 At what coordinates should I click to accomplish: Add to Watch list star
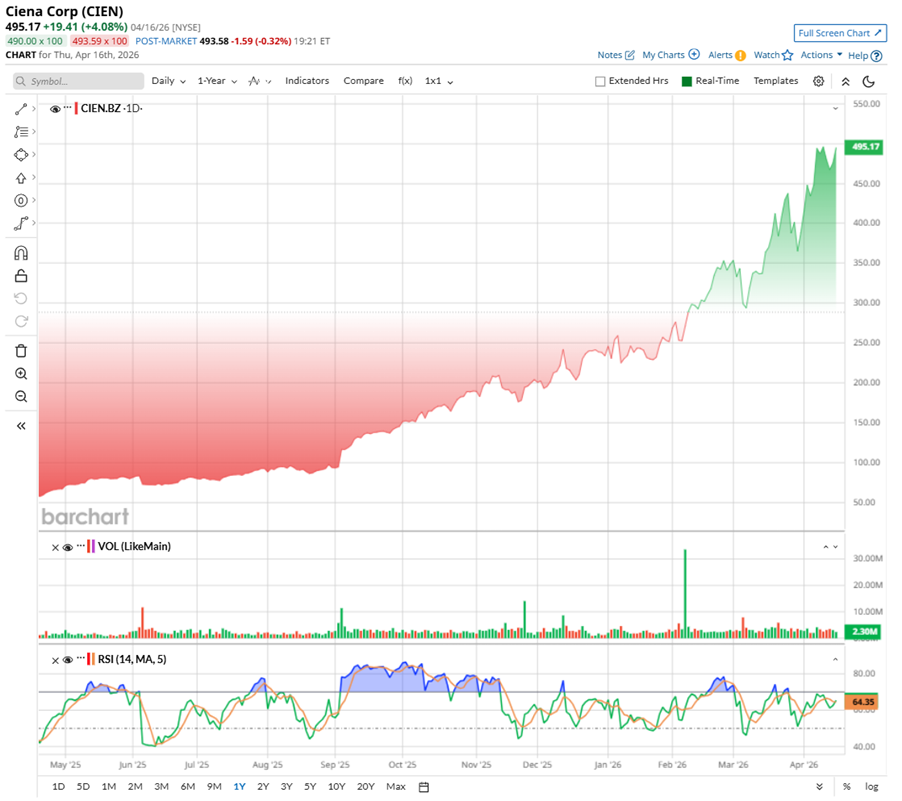click(773, 55)
